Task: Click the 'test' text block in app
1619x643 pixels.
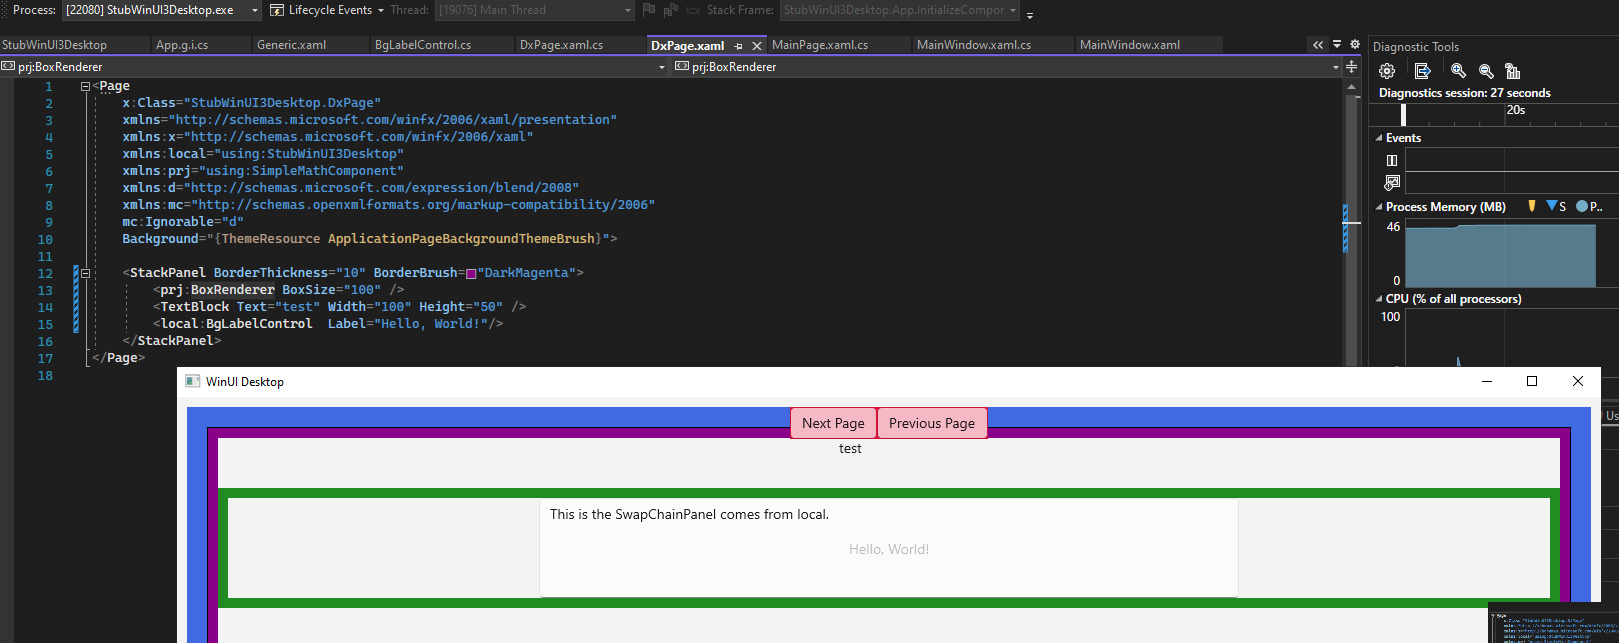Action: 850,449
